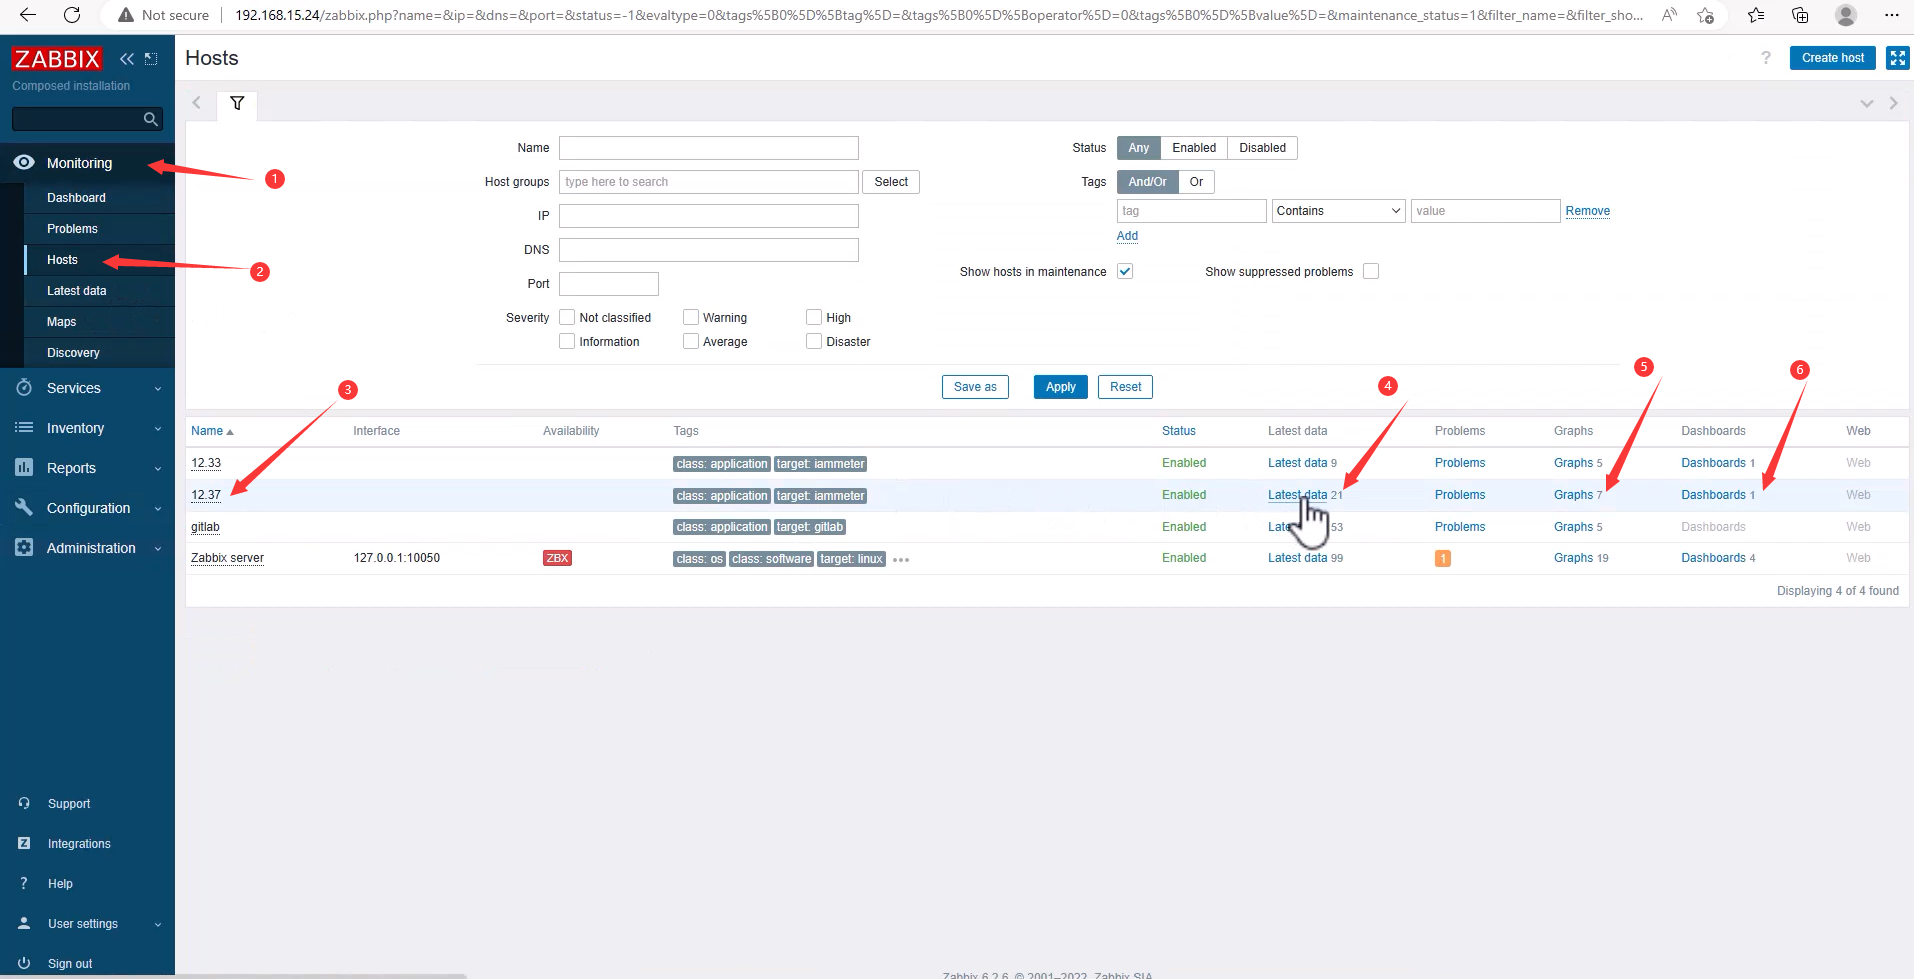The image size is (1914, 979).
Task: Go to Dashboard in sidebar menu
Action: point(76,198)
